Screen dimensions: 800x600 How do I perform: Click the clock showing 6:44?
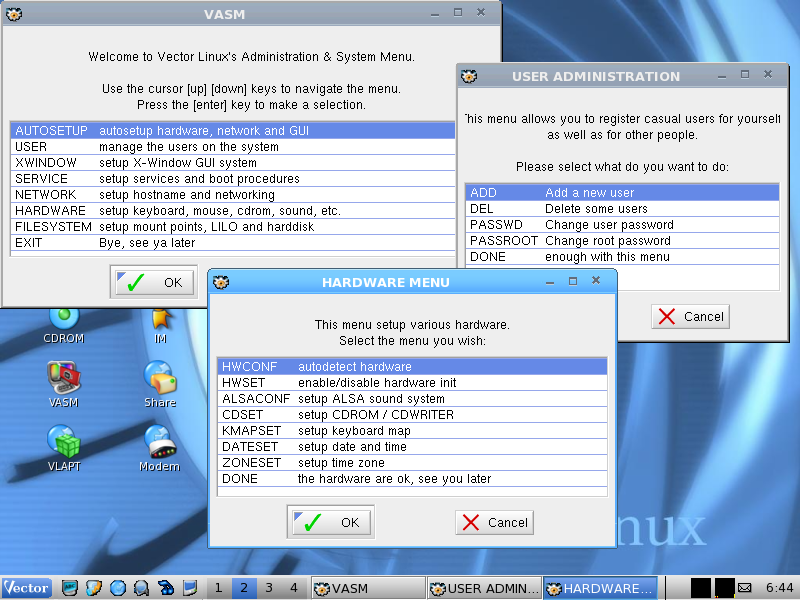point(779,588)
